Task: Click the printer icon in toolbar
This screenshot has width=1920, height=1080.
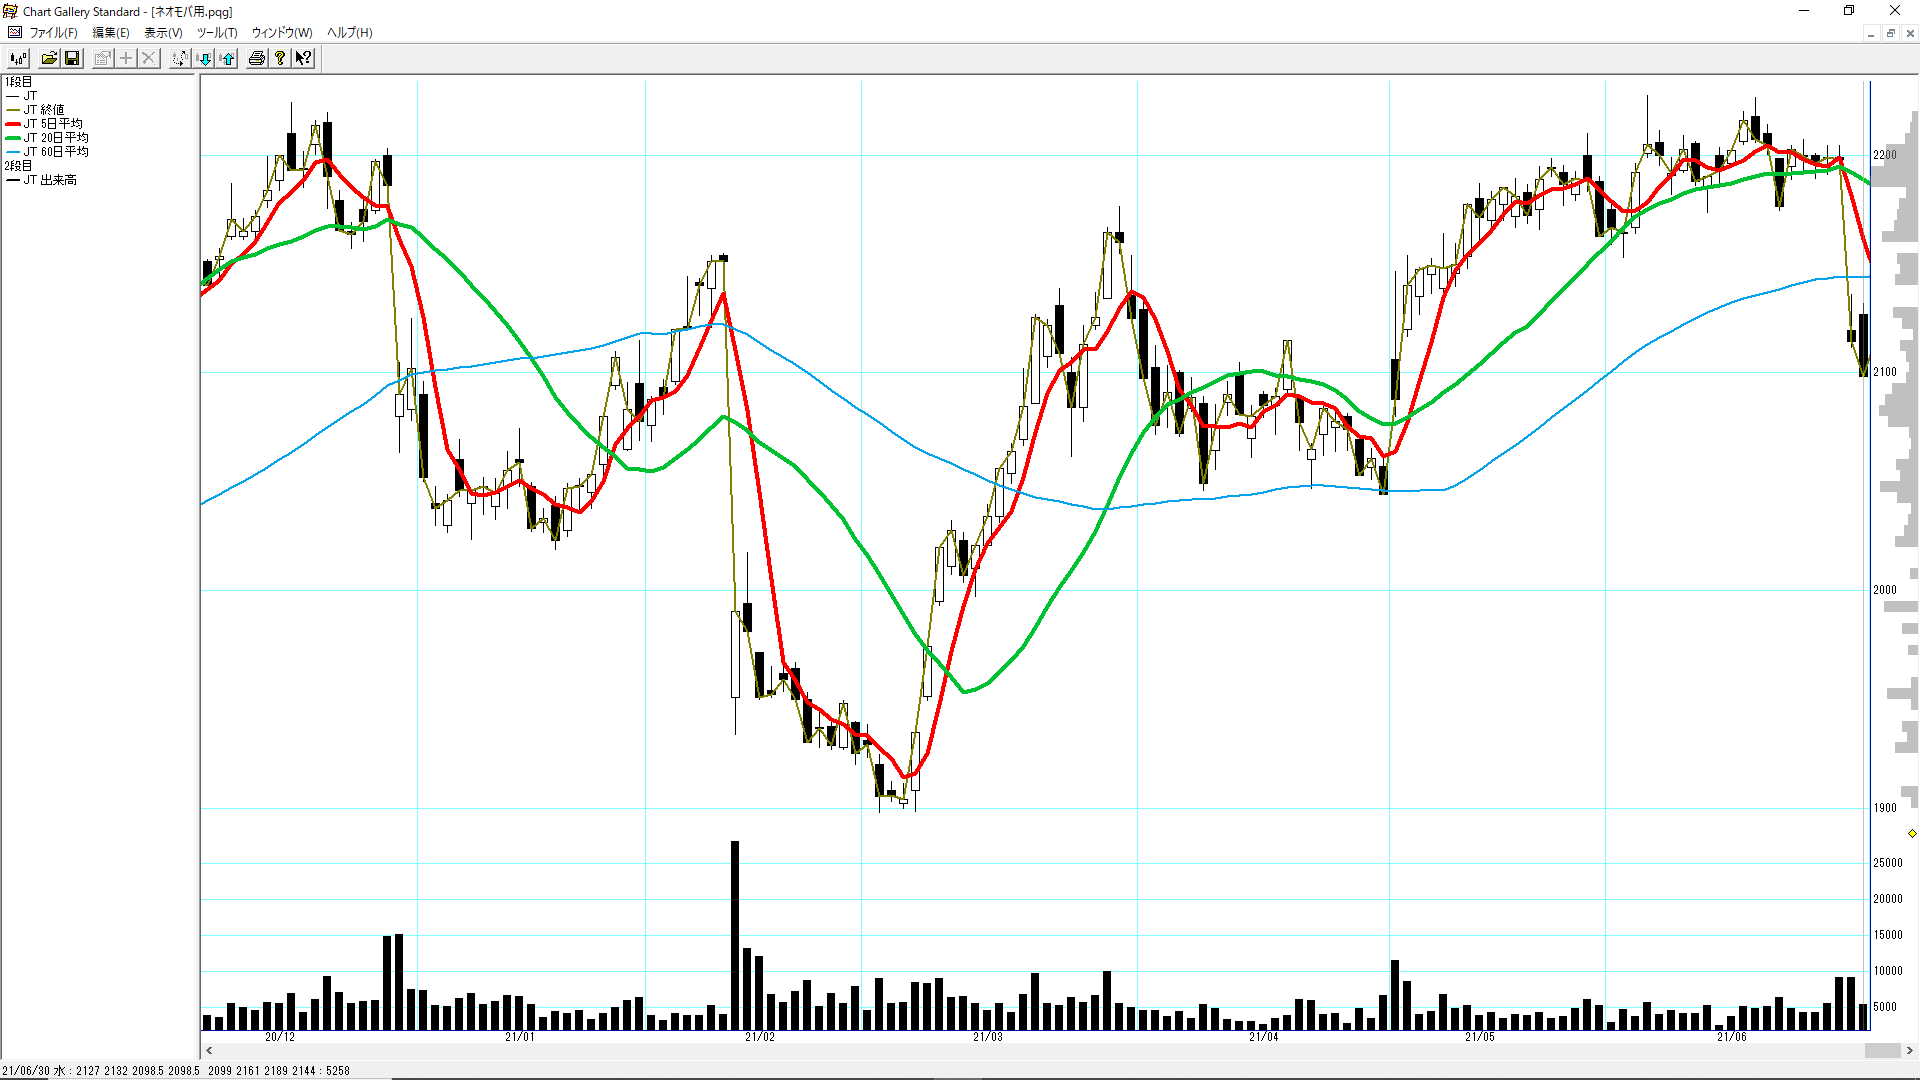Action: pos(257,58)
